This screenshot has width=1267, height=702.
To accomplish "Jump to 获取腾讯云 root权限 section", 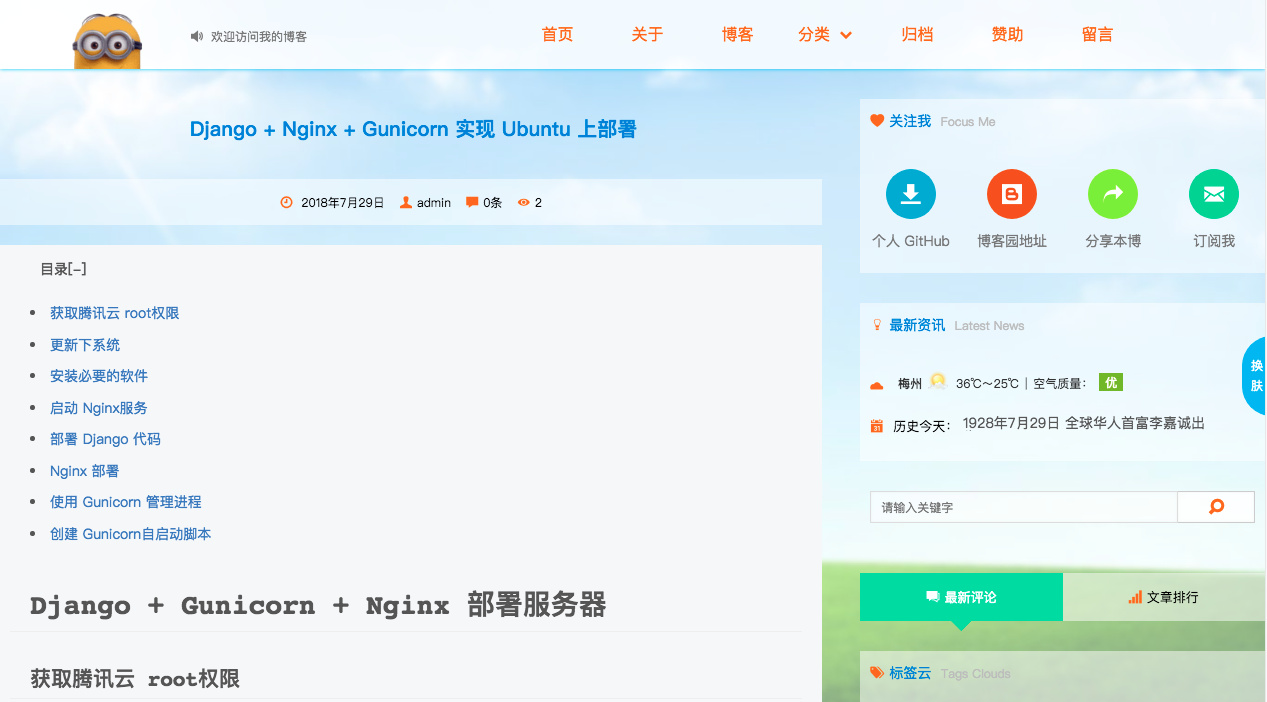I will click(x=115, y=313).
